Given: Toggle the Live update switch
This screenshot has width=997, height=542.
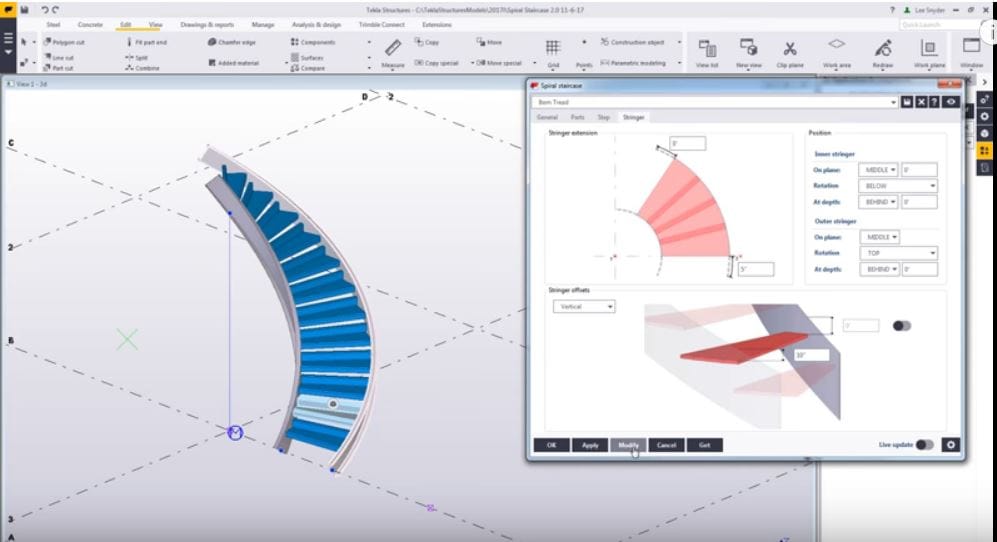Looking at the screenshot, I should [x=925, y=445].
